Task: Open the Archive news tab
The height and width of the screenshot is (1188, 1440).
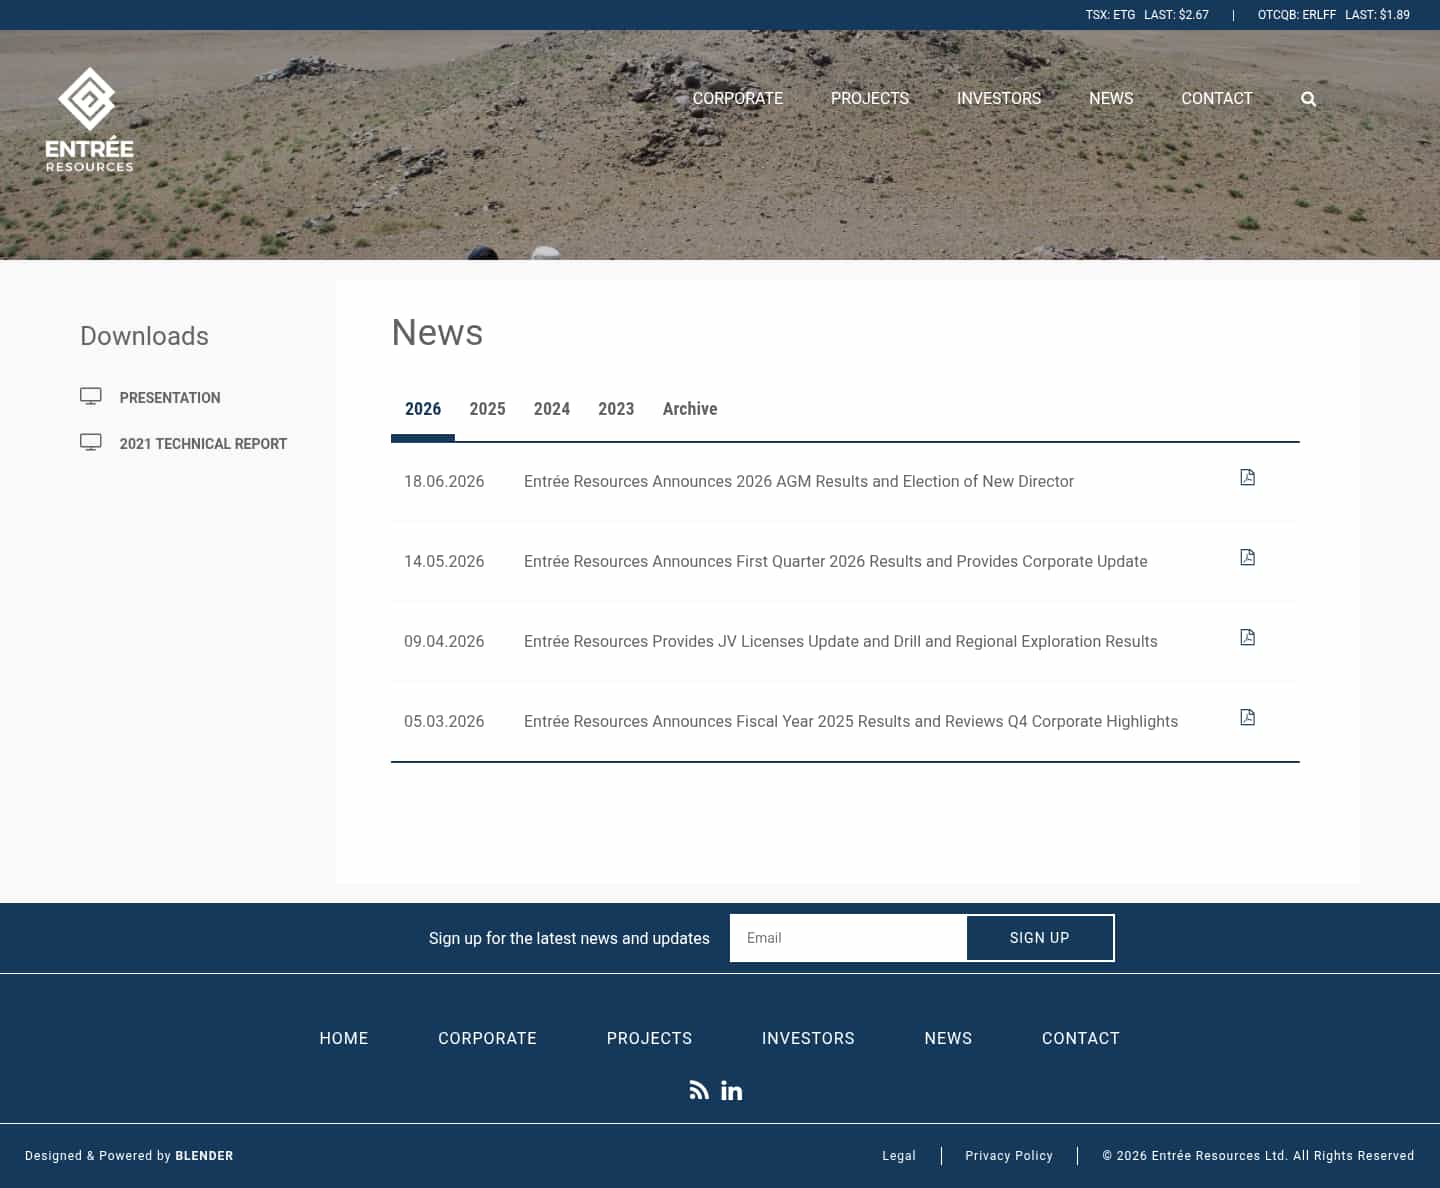Action: tap(690, 409)
